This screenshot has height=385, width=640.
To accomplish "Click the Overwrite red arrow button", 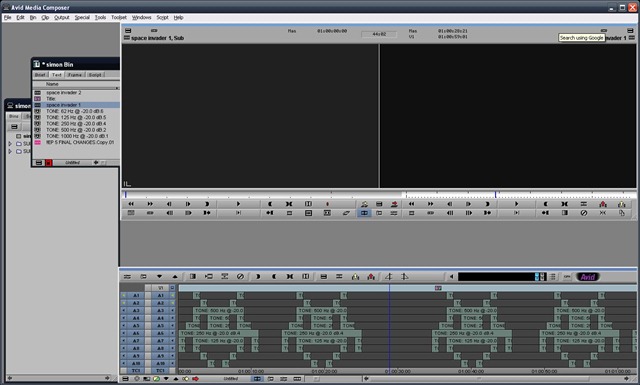I will point(371,276).
